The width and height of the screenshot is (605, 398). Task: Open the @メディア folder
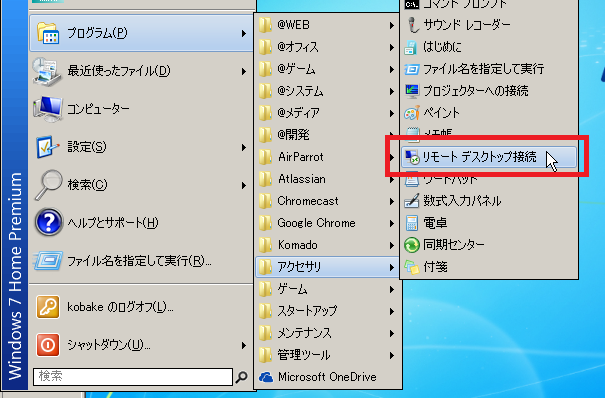click(x=327, y=113)
